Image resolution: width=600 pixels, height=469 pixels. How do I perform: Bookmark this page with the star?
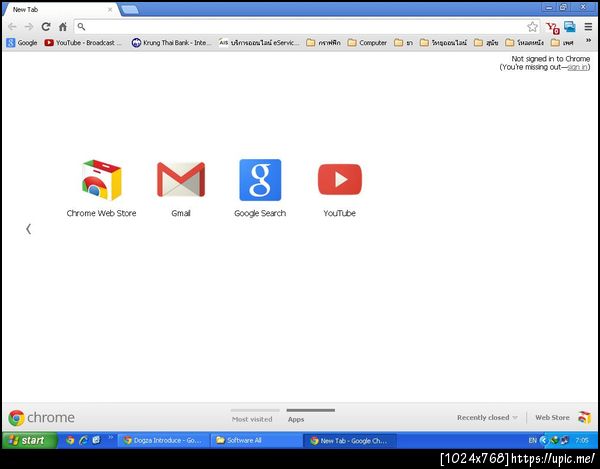tap(532, 26)
